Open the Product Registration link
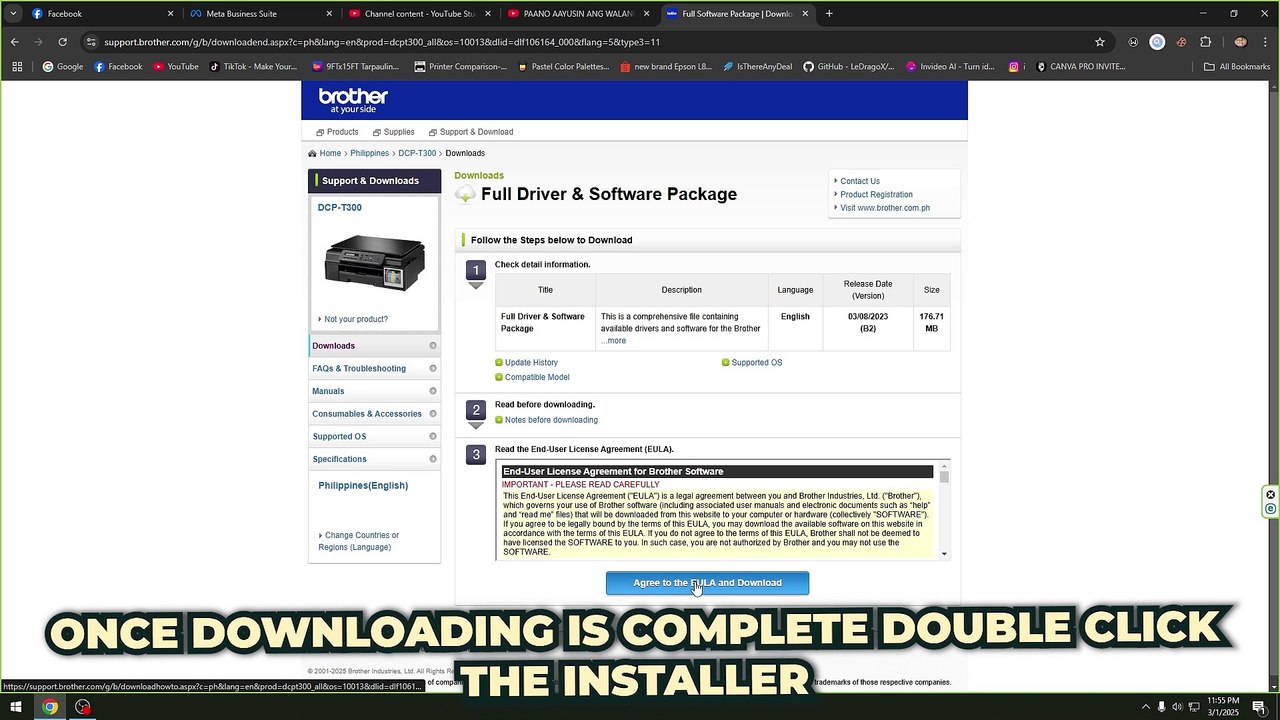Screen dimensions: 1280x720 (x=876, y=195)
